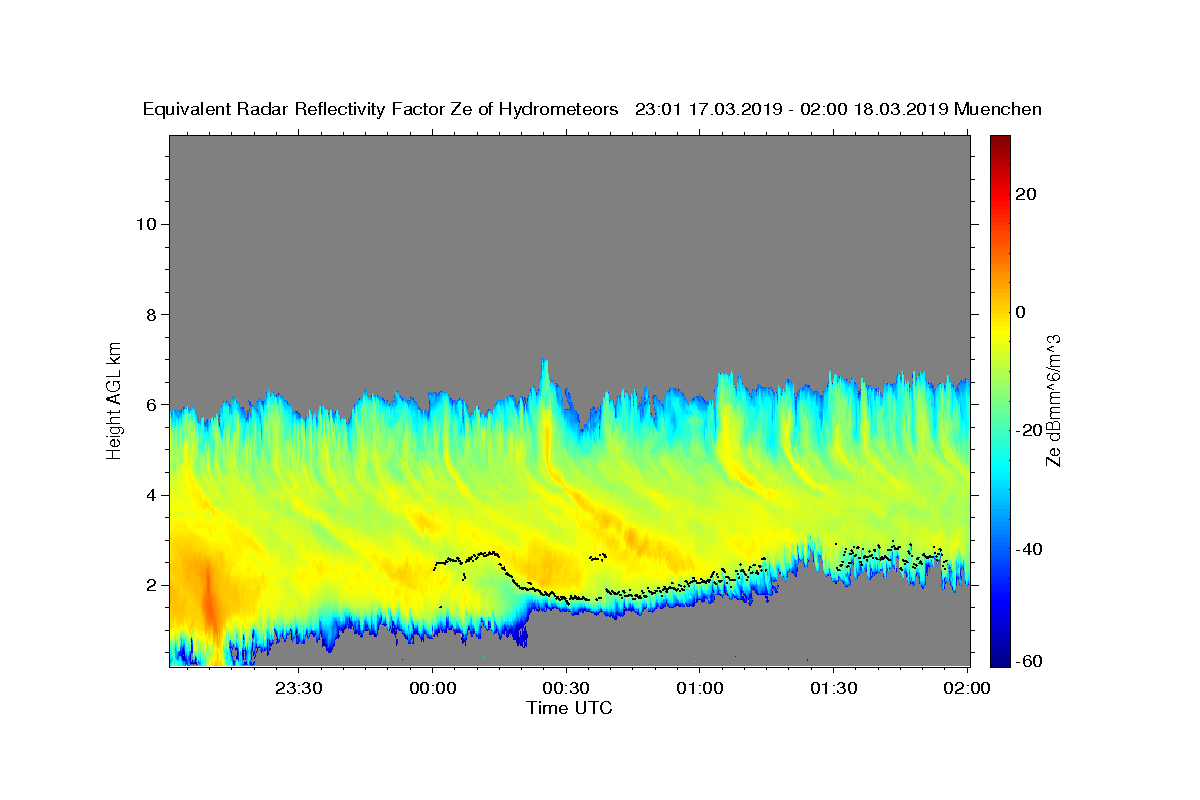Click the 23:30 time axis label
Image resolution: width=1200 pixels, height=800 pixels.
coord(298,688)
